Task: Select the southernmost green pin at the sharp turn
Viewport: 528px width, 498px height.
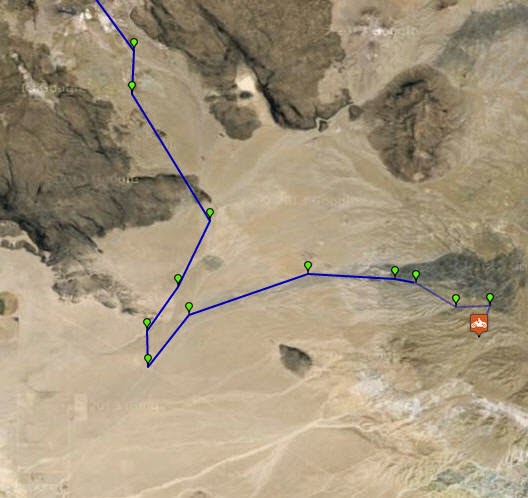Action: pos(148,360)
